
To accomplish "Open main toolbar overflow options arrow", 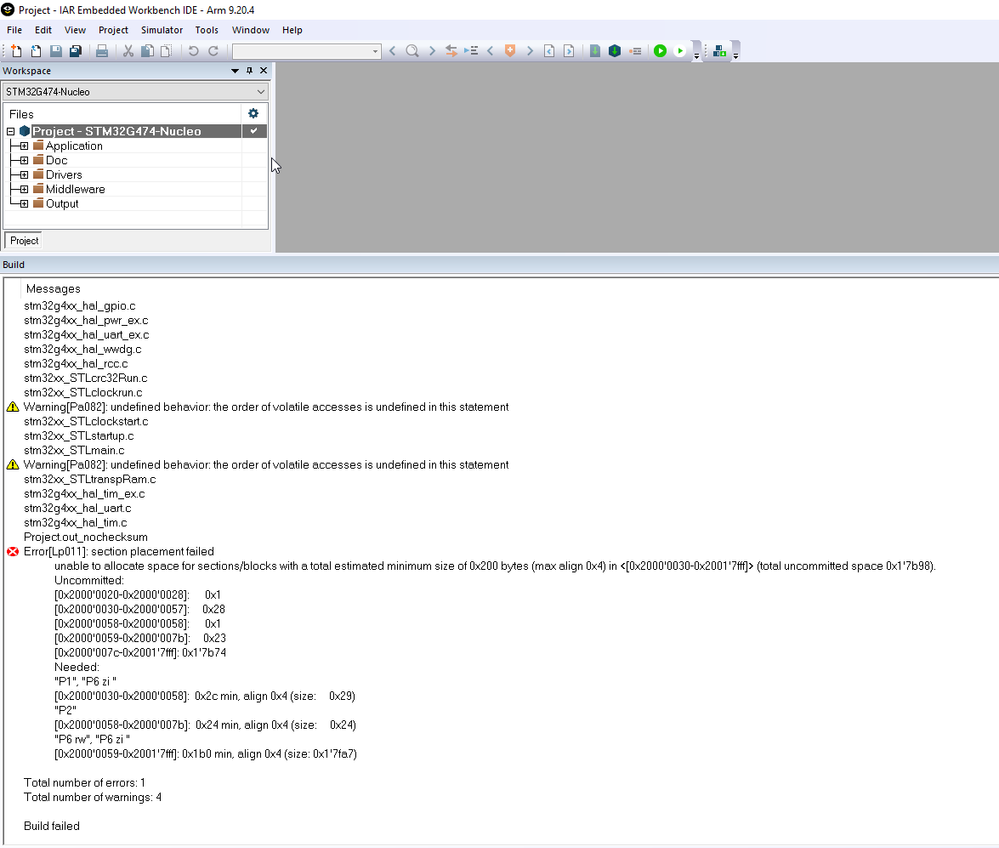I will click(x=696, y=54).
